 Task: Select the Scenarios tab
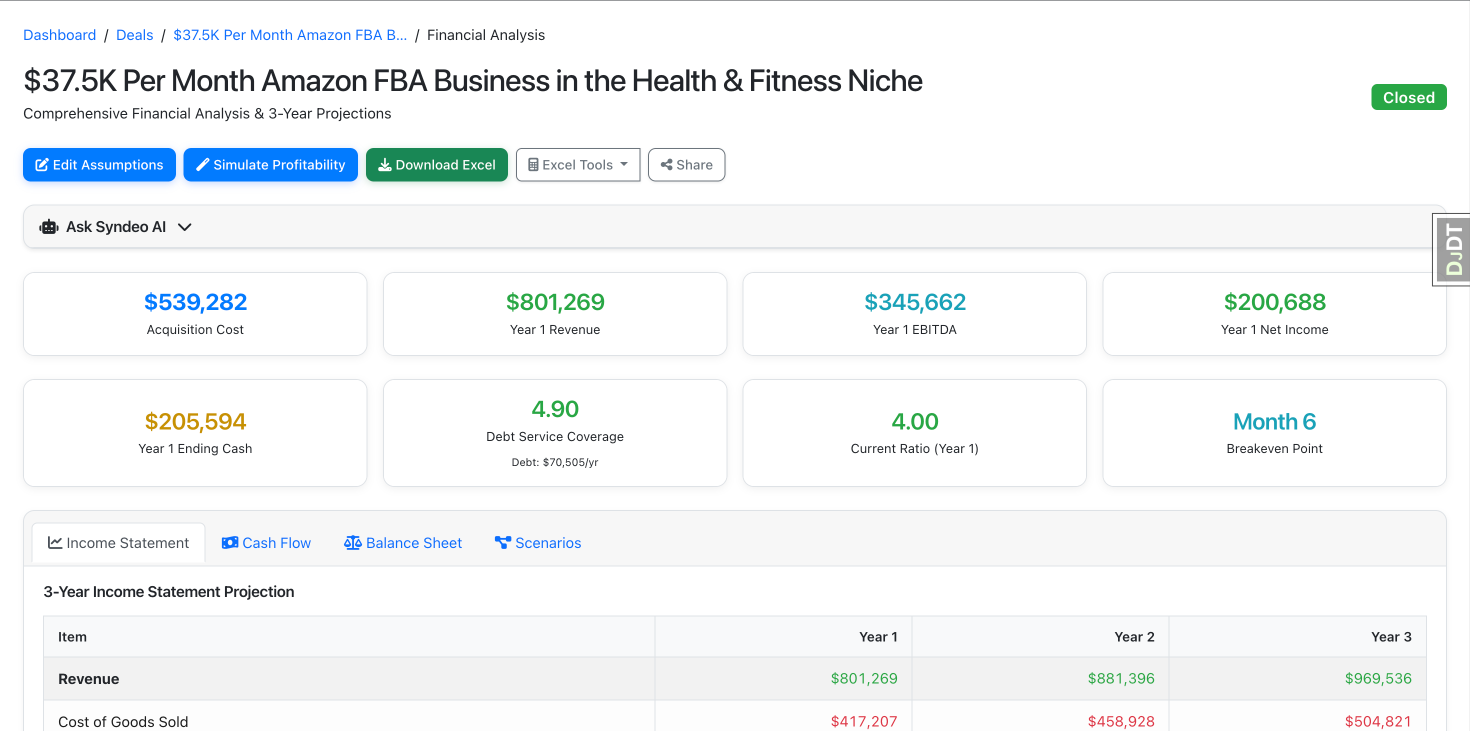pyautogui.click(x=538, y=543)
